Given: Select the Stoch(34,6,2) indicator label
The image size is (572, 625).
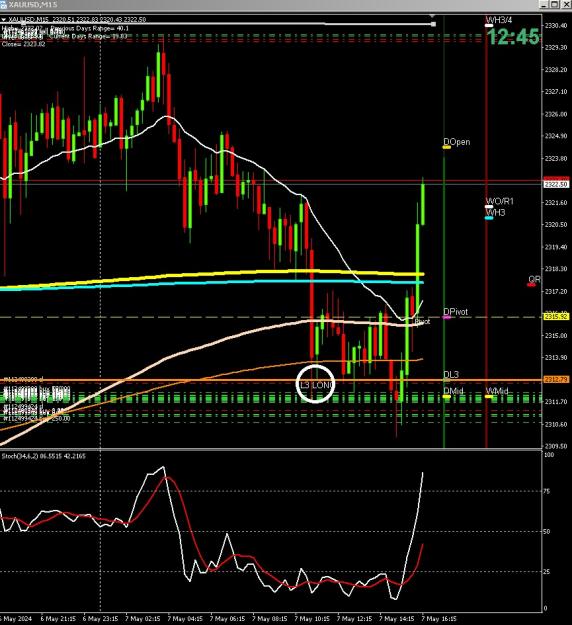Looking at the screenshot, I should 44,456.
